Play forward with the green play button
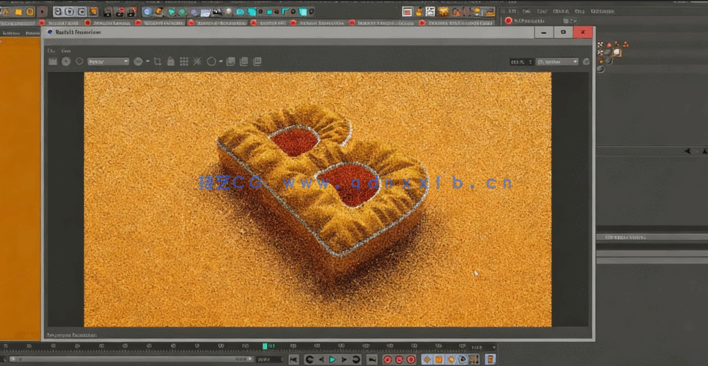 tap(332, 360)
